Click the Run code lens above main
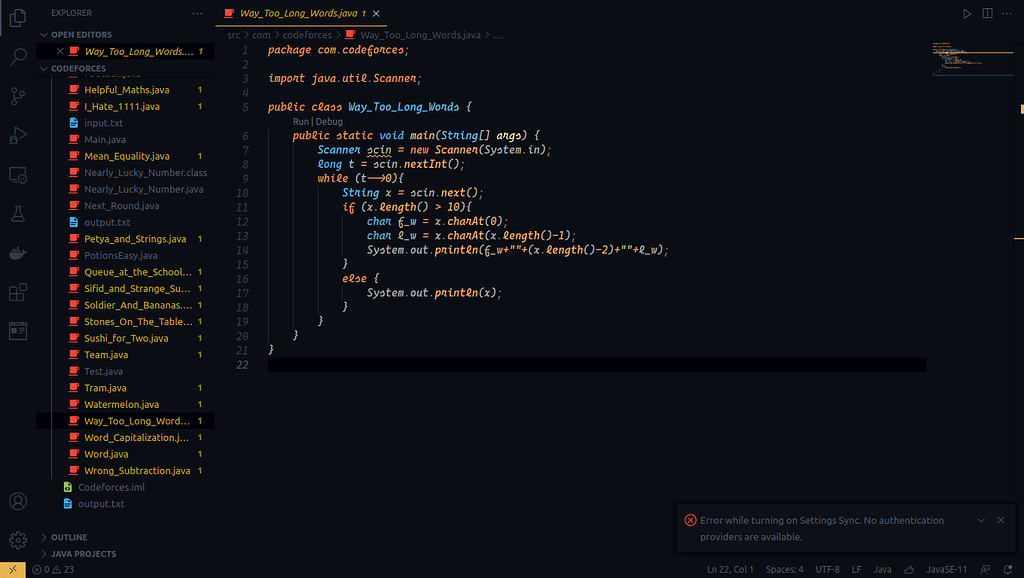Viewport: 1024px width, 578px height. click(x=300, y=121)
